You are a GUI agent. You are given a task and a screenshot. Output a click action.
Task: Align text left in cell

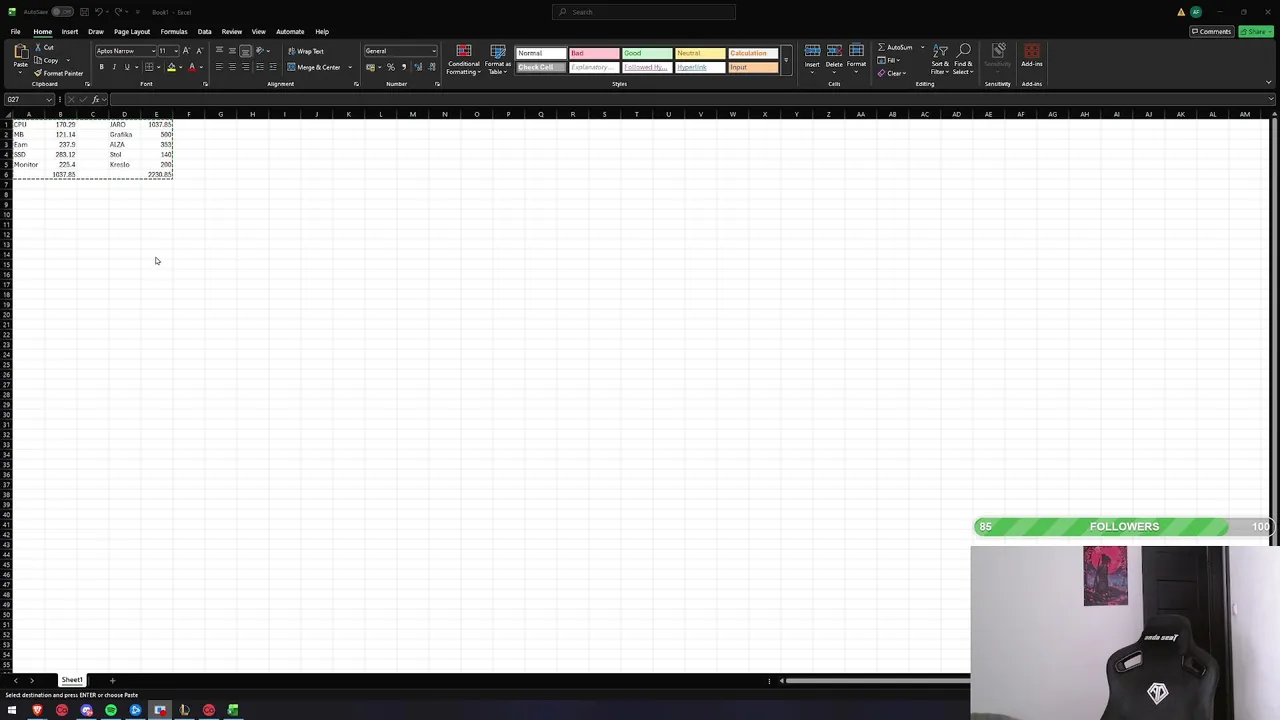(x=219, y=67)
